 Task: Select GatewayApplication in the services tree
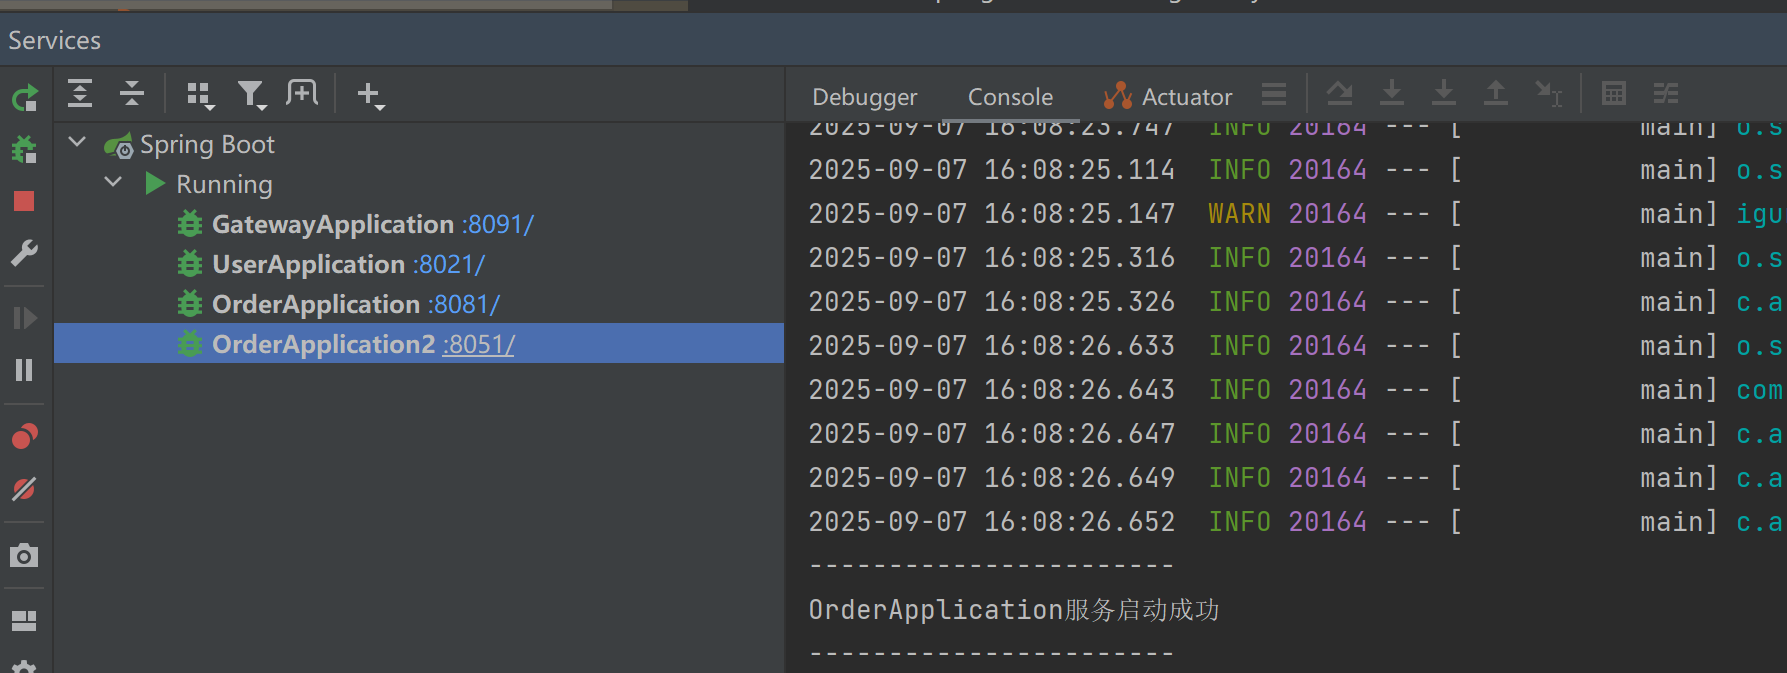tap(333, 224)
